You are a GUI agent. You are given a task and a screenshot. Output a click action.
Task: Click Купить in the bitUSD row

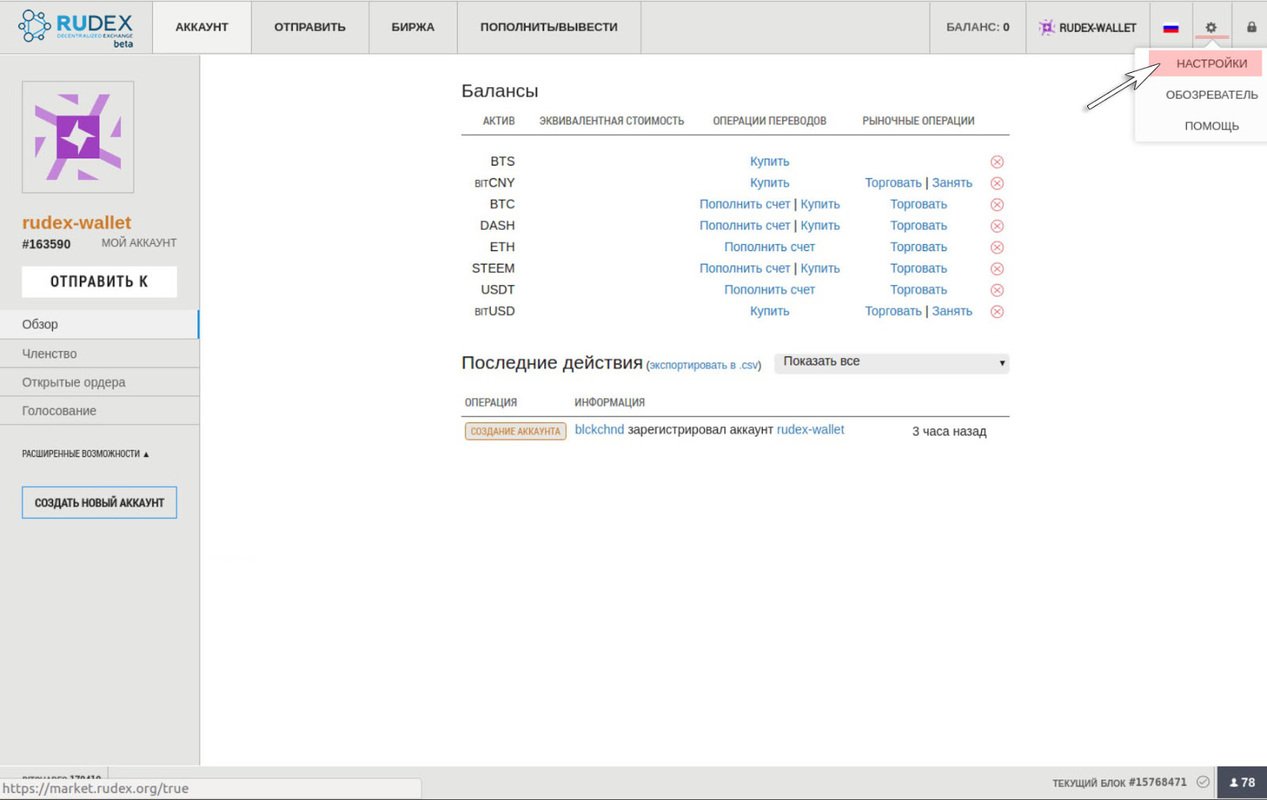[770, 311]
